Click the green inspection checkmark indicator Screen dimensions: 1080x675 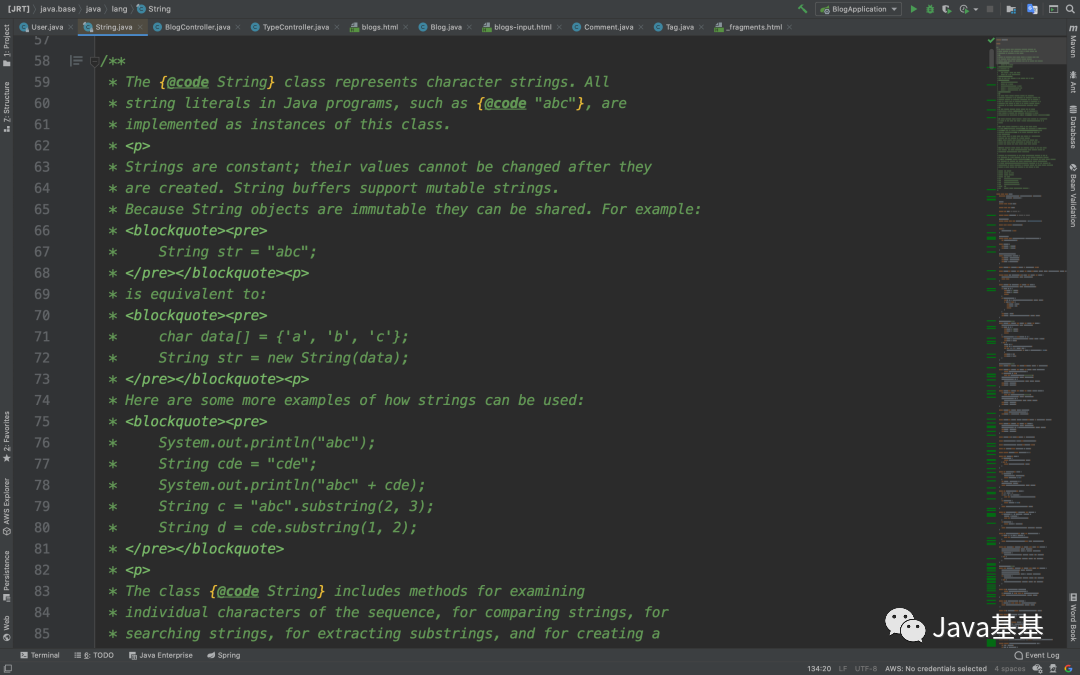click(991, 41)
